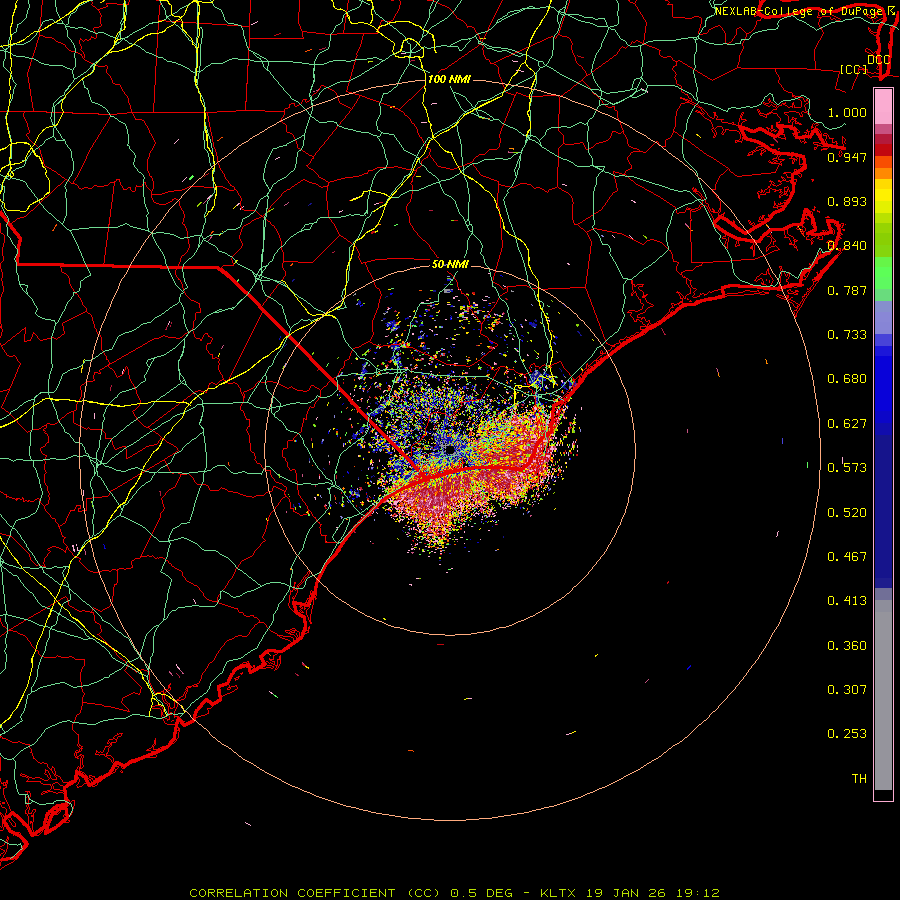Click the KLTX station identifier
Screen dimensions: 900x900
click(x=560, y=893)
